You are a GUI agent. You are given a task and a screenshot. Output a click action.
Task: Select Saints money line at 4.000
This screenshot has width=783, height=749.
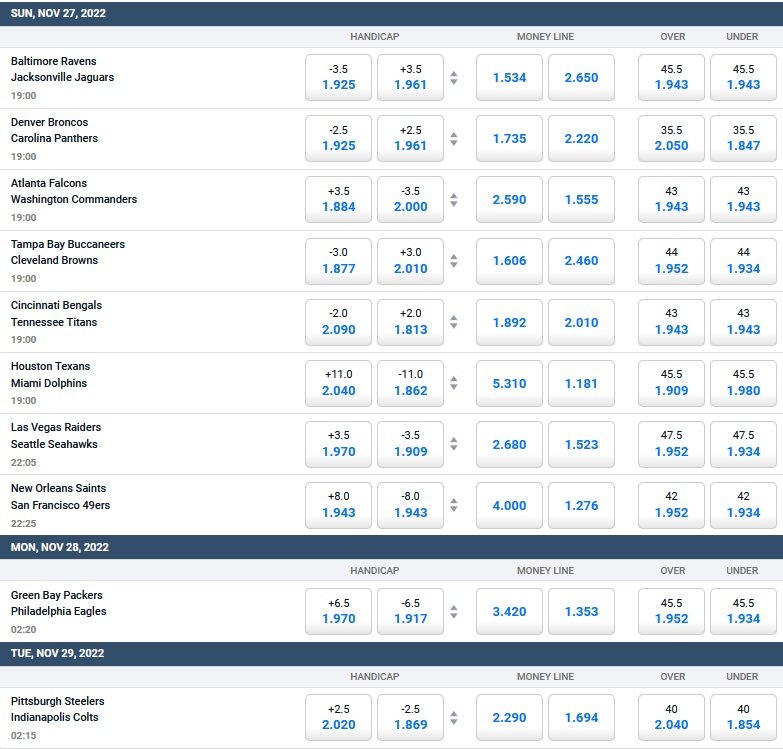coord(509,505)
